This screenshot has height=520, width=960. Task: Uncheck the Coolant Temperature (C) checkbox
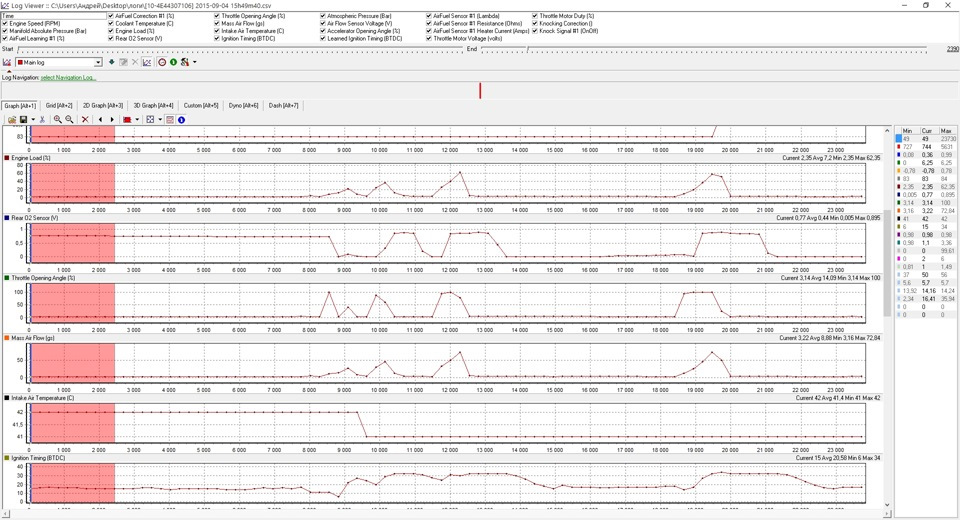pos(111,23)
